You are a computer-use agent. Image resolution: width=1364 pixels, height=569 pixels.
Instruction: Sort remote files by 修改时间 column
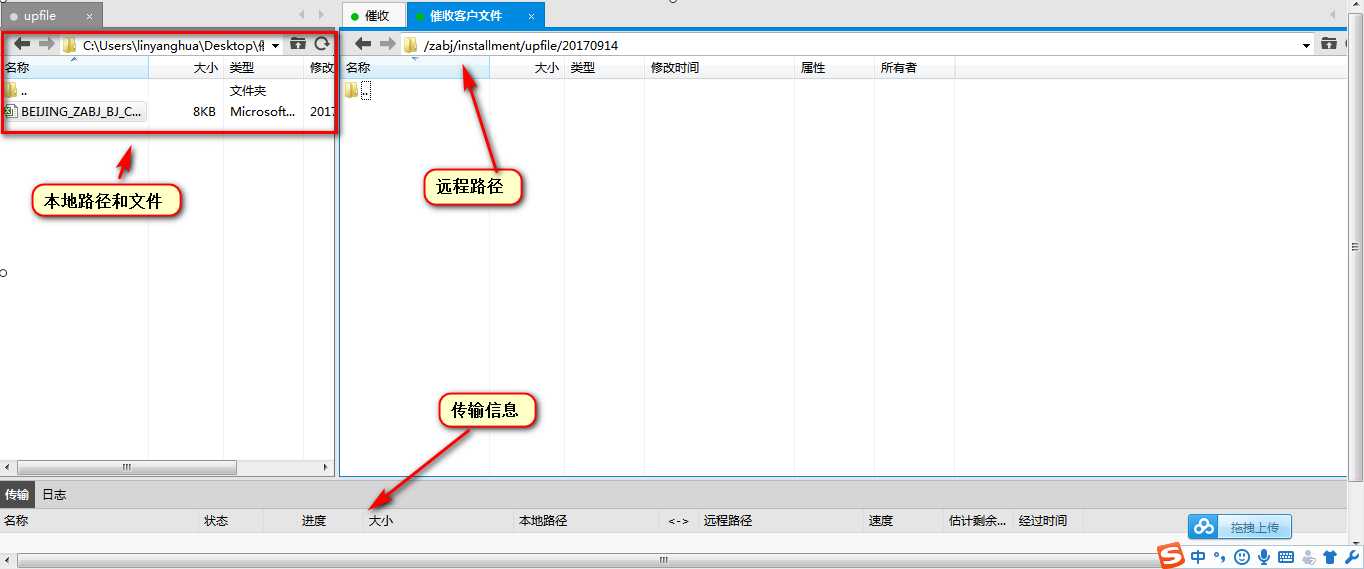(x=719, y=68)
